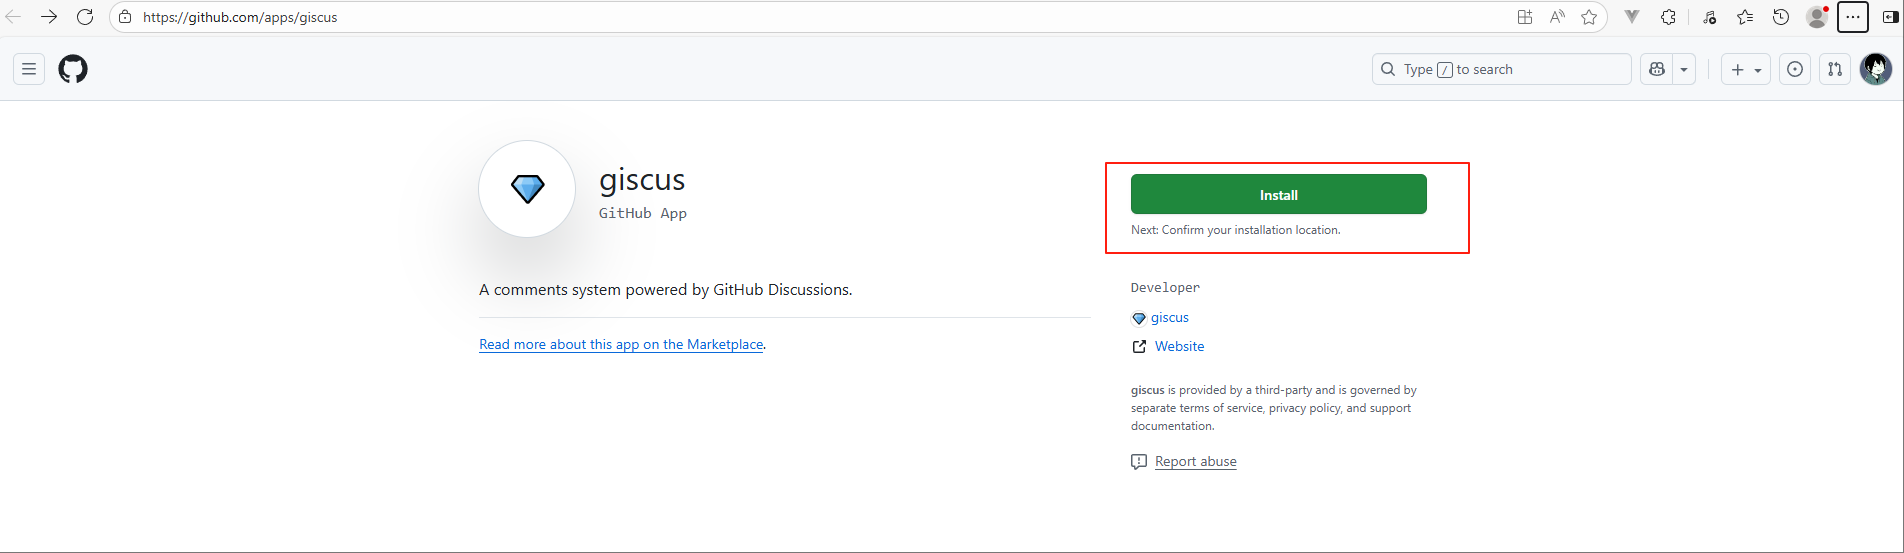Open the Pull requests icon in header
Image resolution: width=1904 pixels, height=553 pixels.
[x=1835, y=69]
